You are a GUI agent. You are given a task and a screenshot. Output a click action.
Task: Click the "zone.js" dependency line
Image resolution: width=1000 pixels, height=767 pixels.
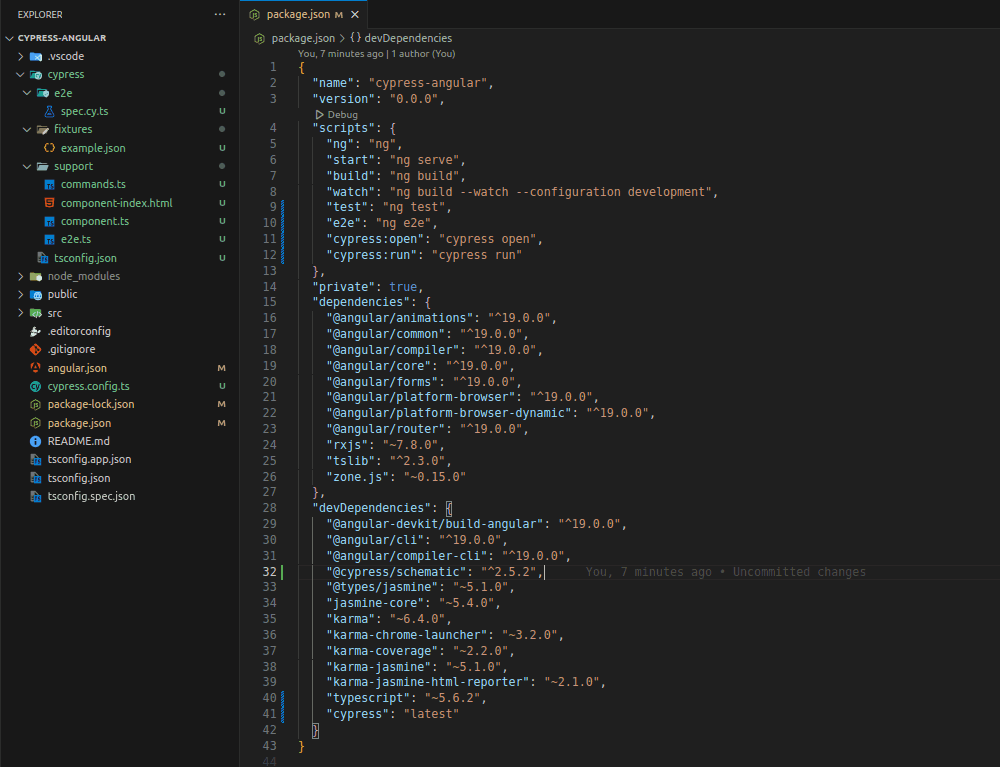[x=396, y=477]
